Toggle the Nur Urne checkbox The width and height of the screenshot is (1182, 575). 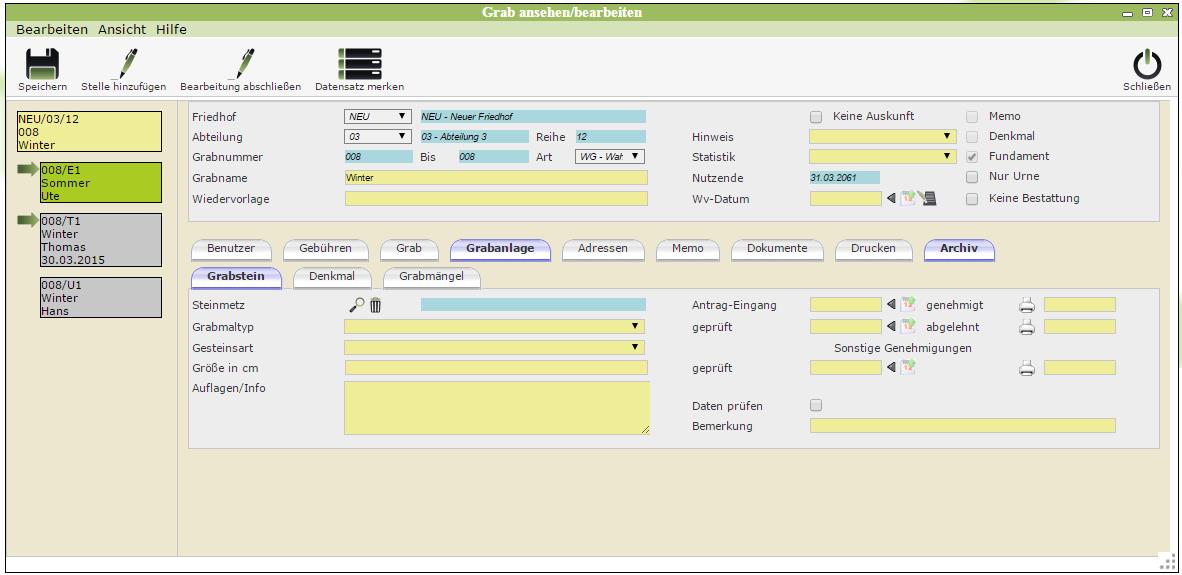click(x=972, y=177)
